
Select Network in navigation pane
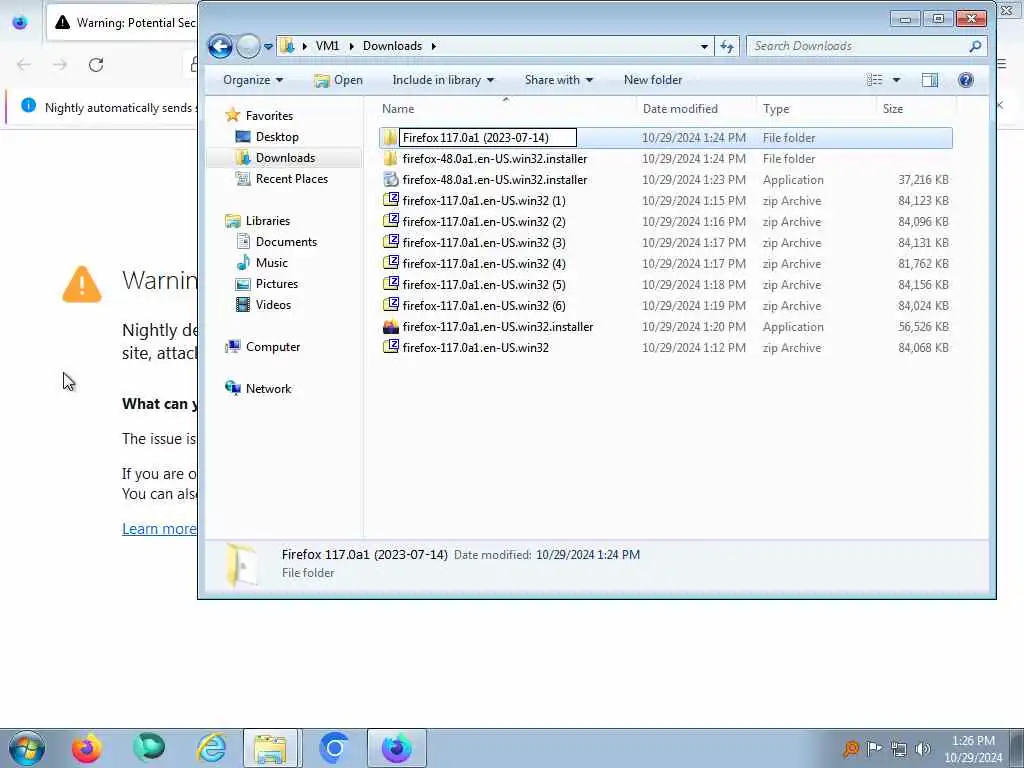[x=259, y=389]
